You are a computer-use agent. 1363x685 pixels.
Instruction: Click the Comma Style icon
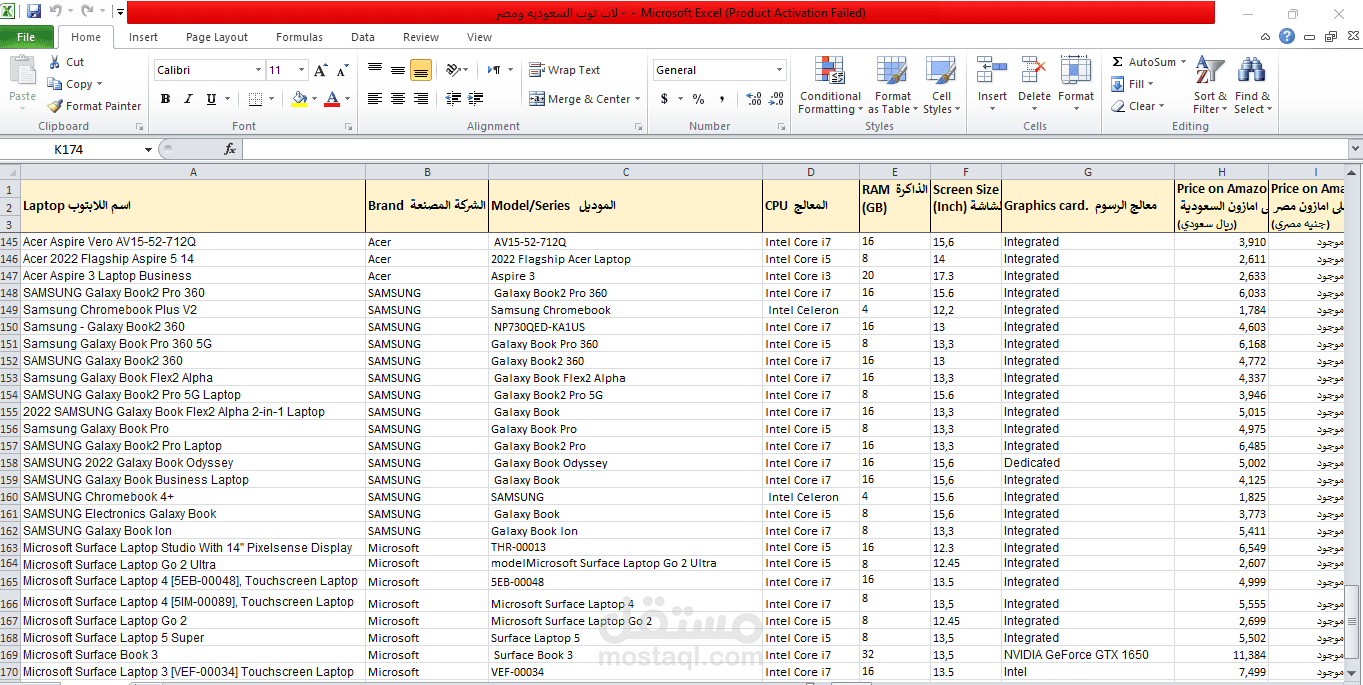(x=723, y=99)
